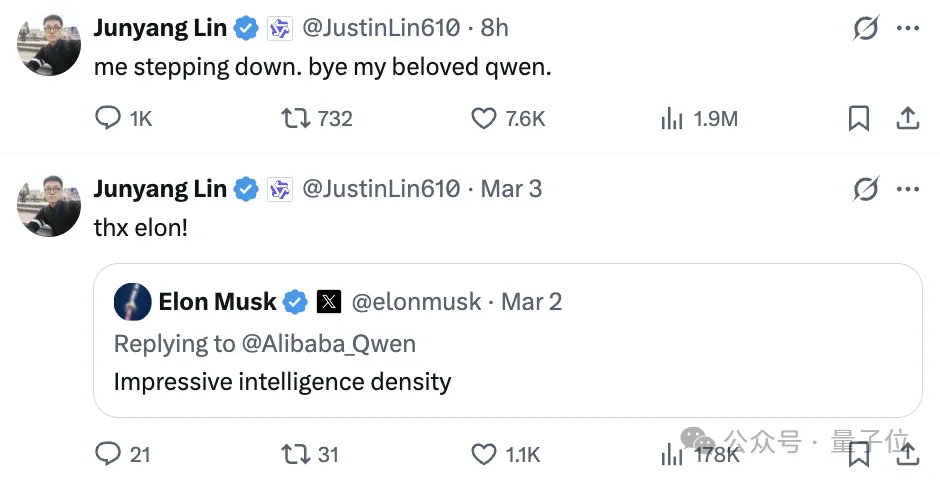Open Elon Musk's quoted tweet card
The width and height of the screenshot is (940, 480).
point(507,380)
